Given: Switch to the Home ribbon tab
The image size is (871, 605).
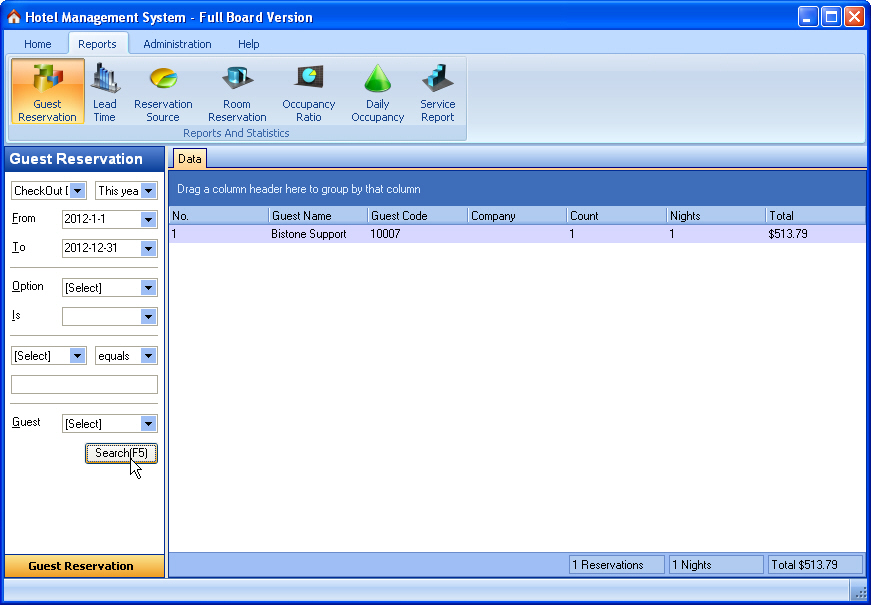Looking at the screenshot, I should click(x=38, y=44).
